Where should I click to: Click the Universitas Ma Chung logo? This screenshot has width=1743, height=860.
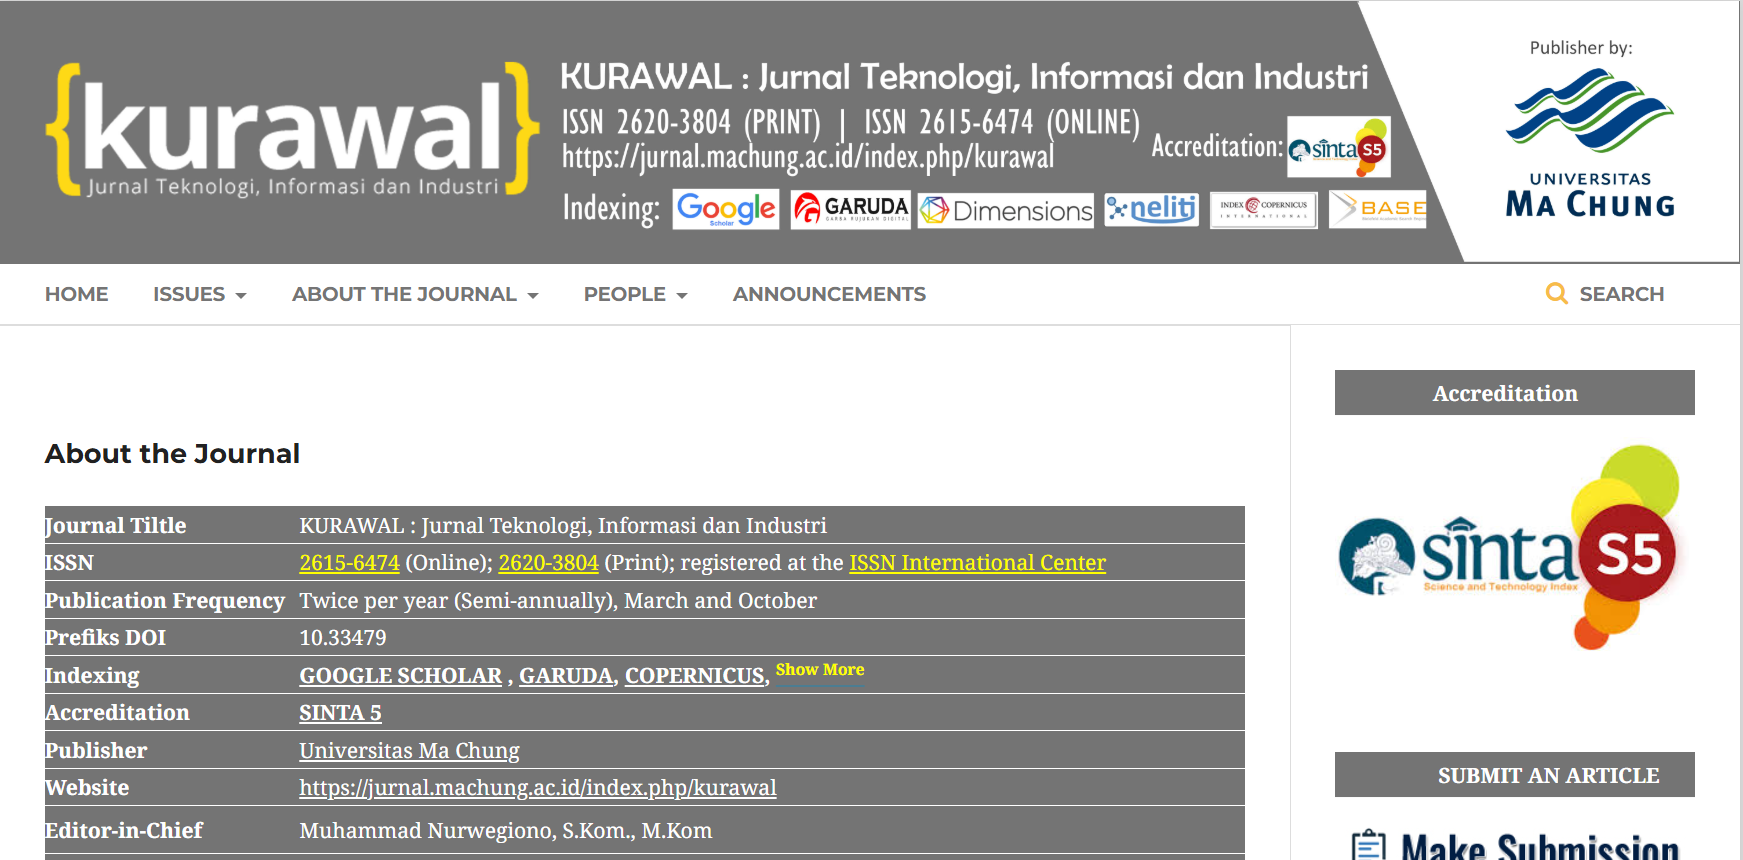click(x=1590, y=144)
